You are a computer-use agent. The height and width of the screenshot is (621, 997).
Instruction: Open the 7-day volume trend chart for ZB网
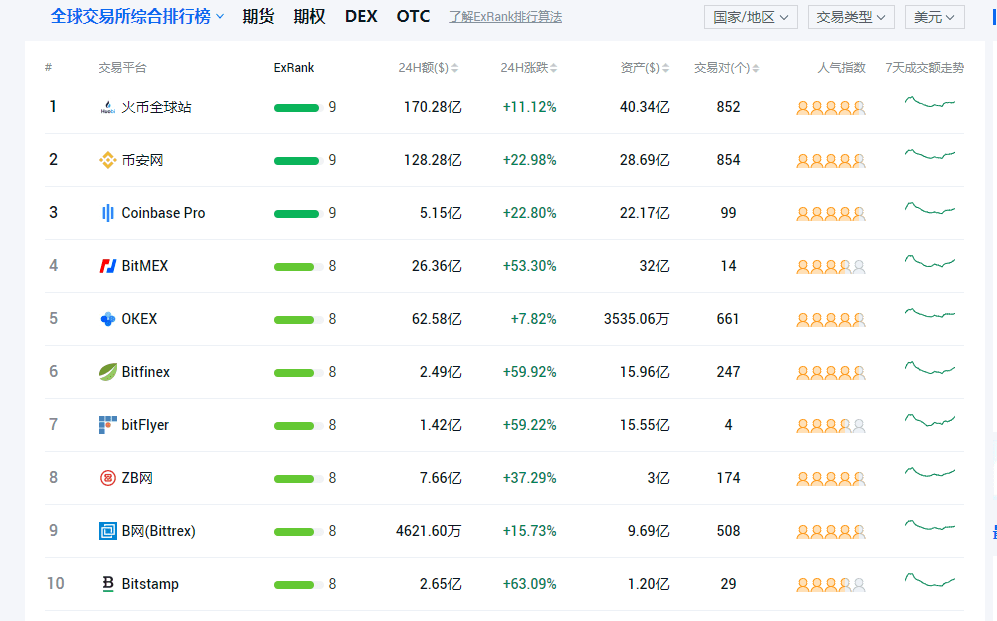pyautogui.click(x=930, y=472)
